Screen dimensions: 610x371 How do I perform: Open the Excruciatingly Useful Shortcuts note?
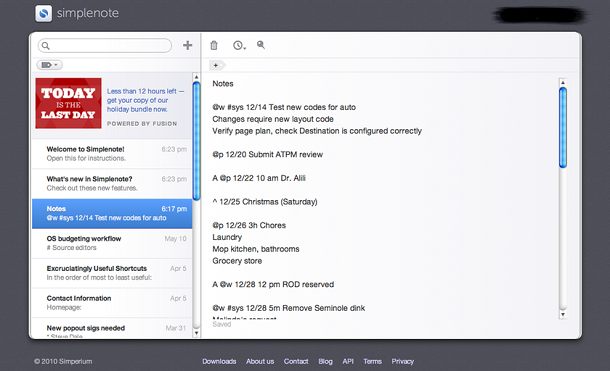112,273
